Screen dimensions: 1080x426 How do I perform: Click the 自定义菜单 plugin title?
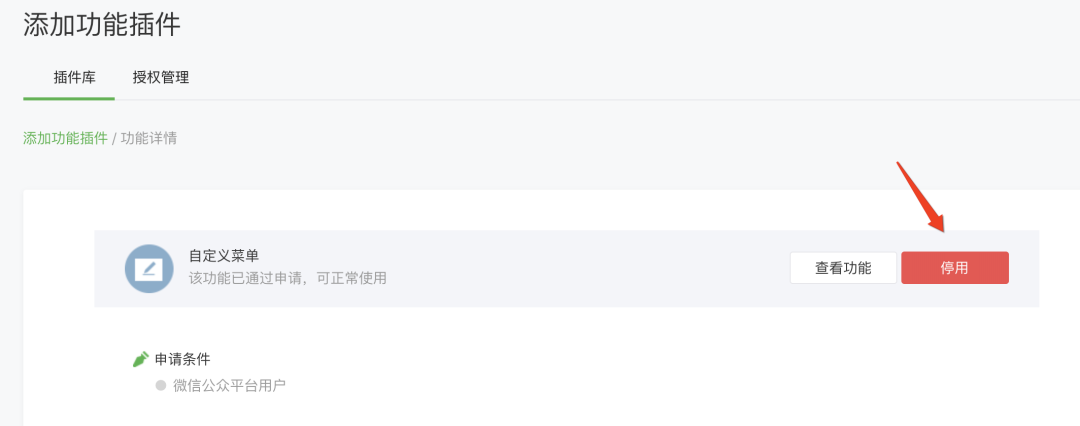(x=224, y=256)
